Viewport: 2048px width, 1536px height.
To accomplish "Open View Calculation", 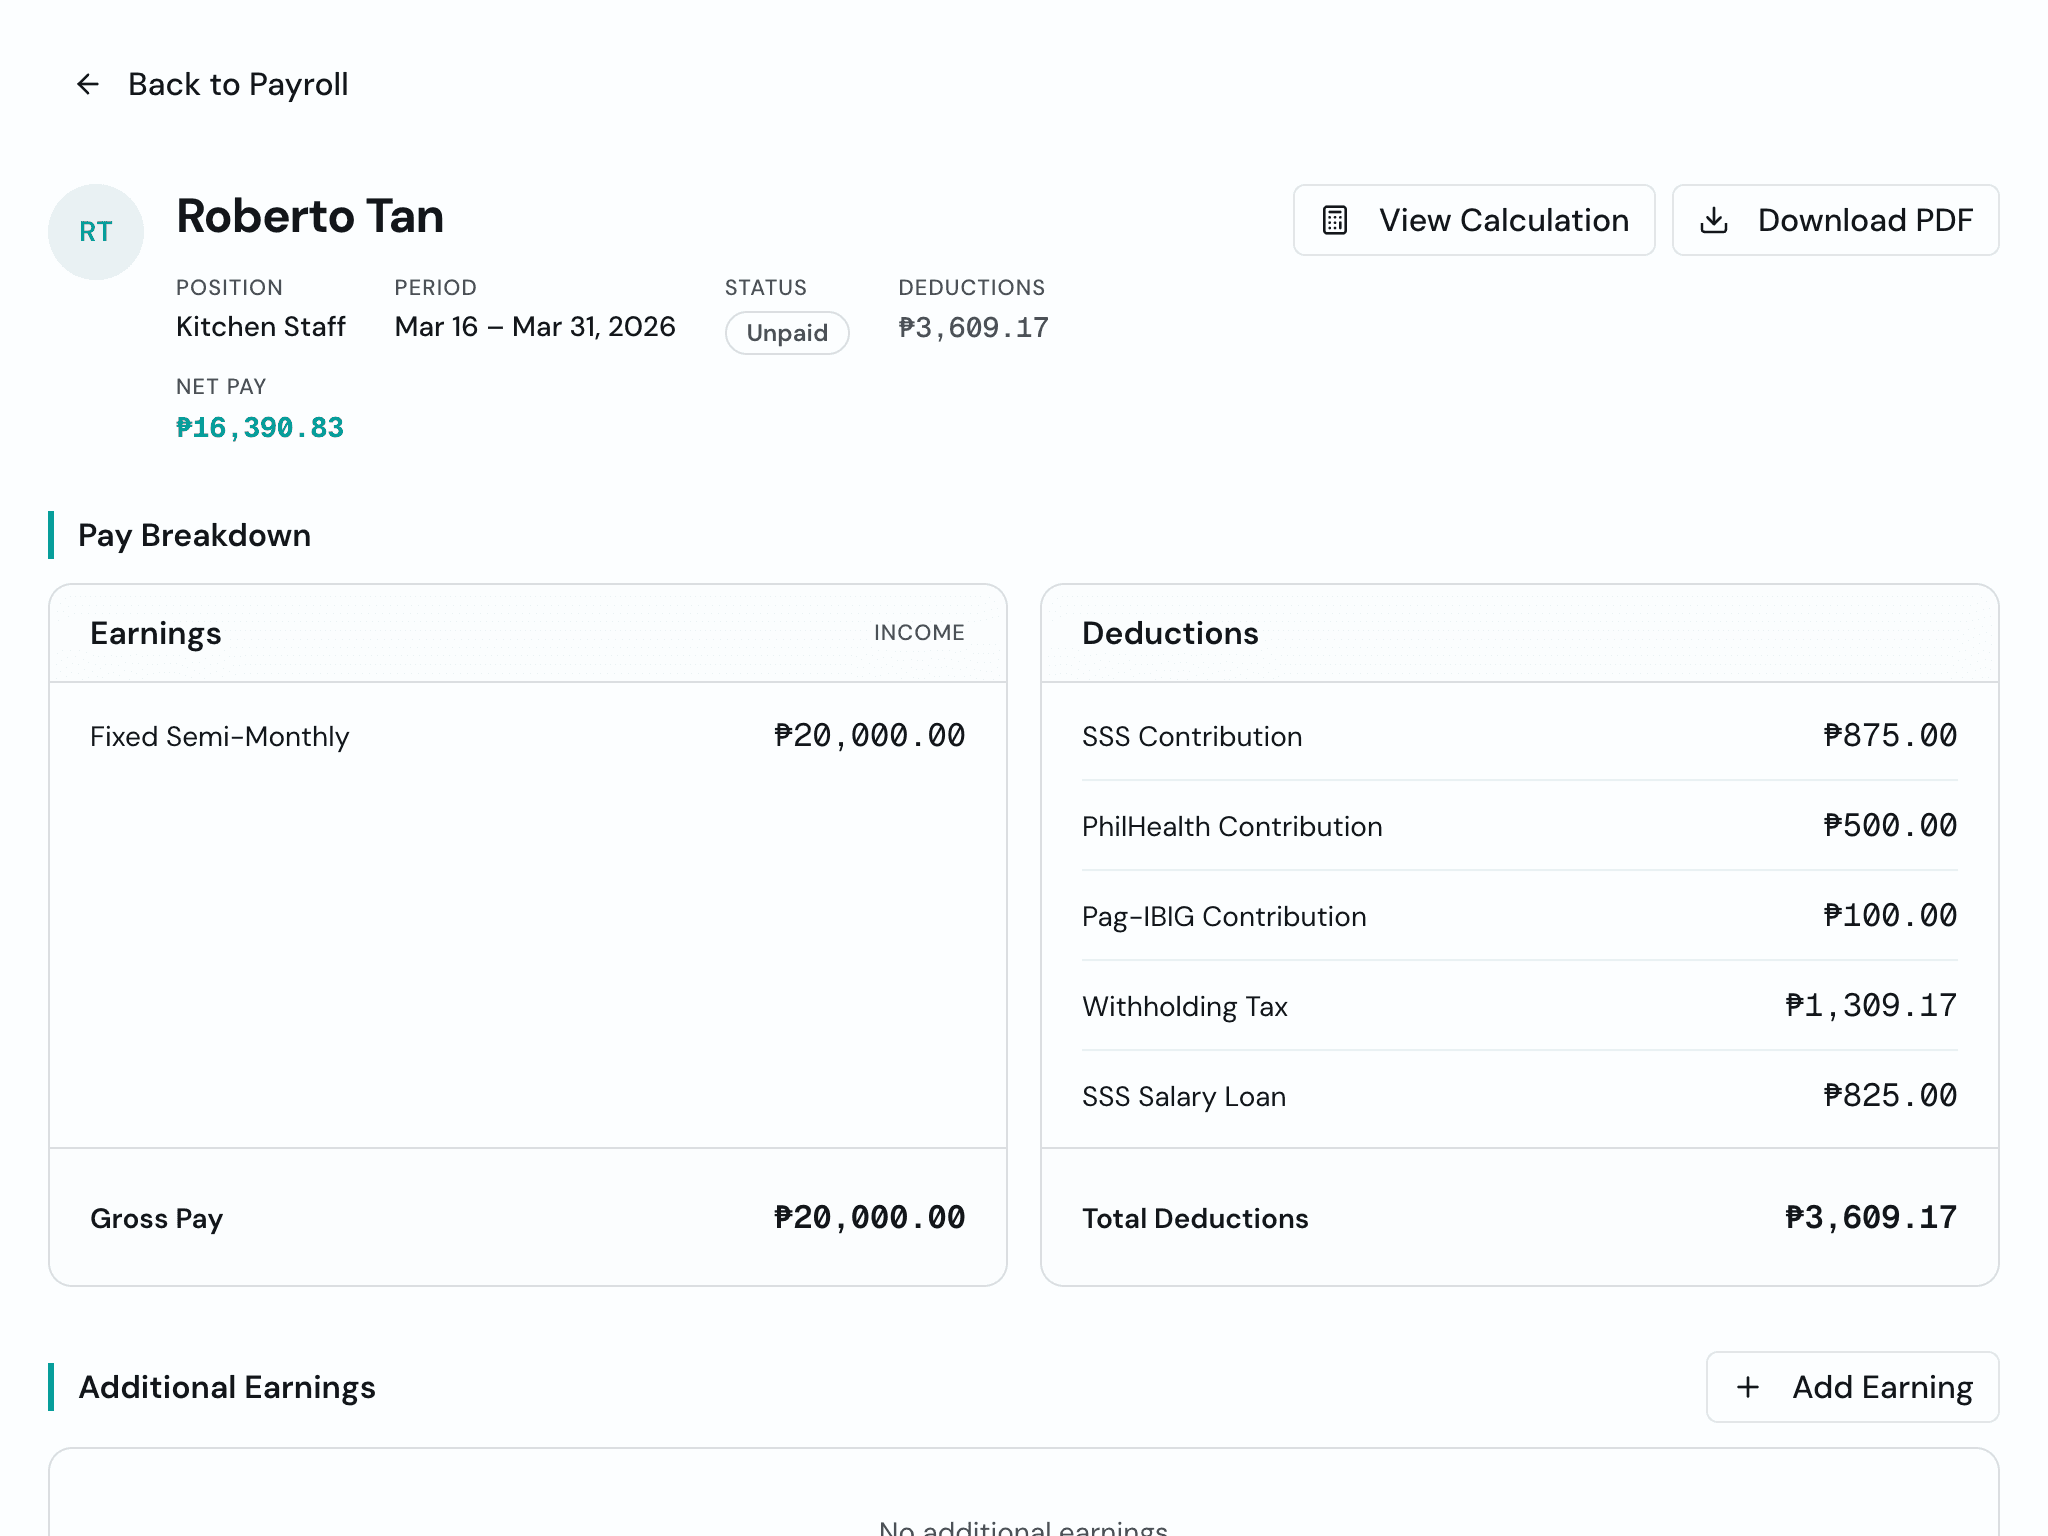I will (x=1474, y=220).
